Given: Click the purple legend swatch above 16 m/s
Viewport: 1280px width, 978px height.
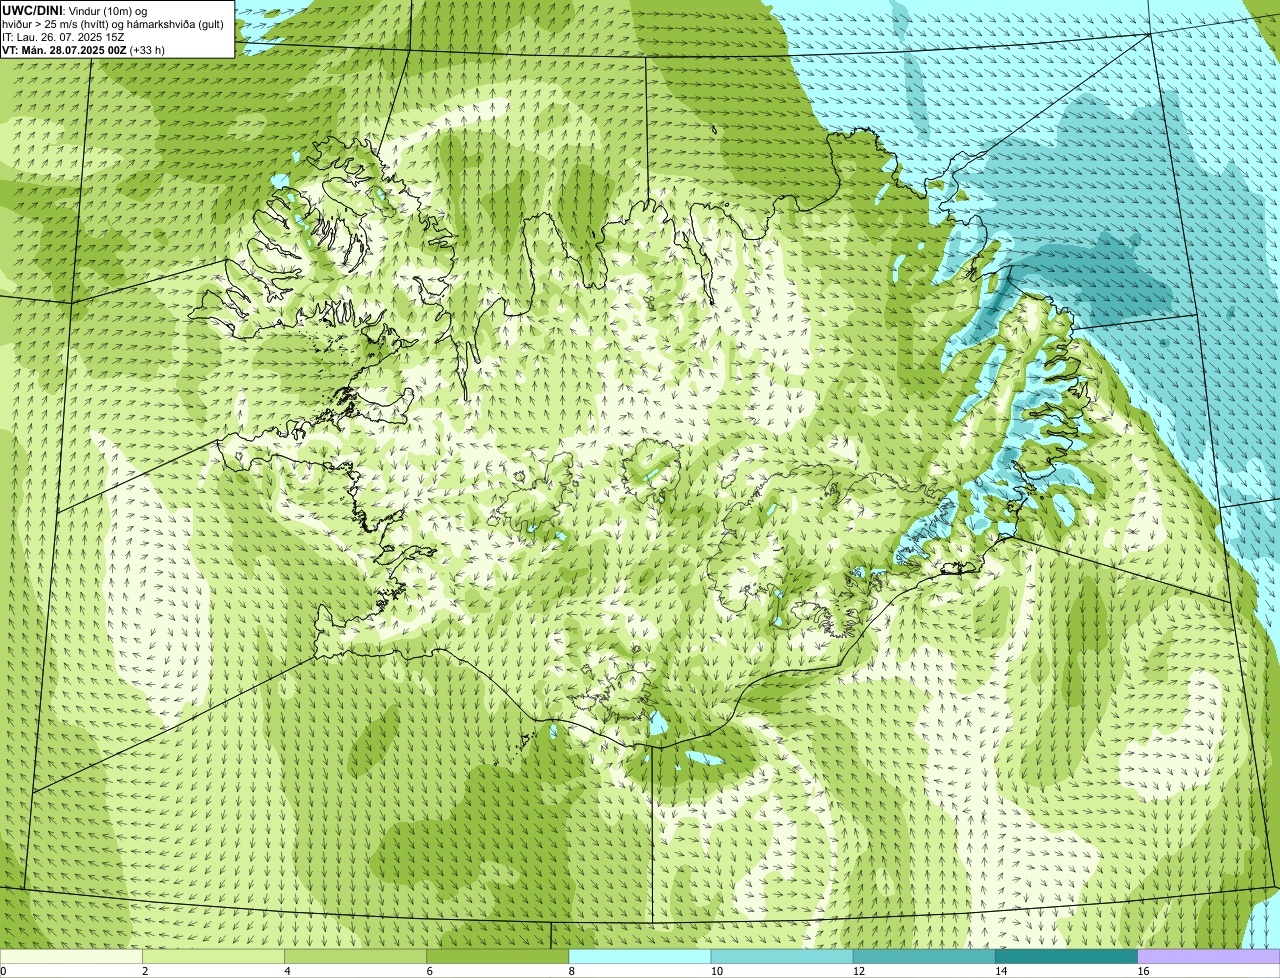Looking at the screenshot, I should 1209,957.
